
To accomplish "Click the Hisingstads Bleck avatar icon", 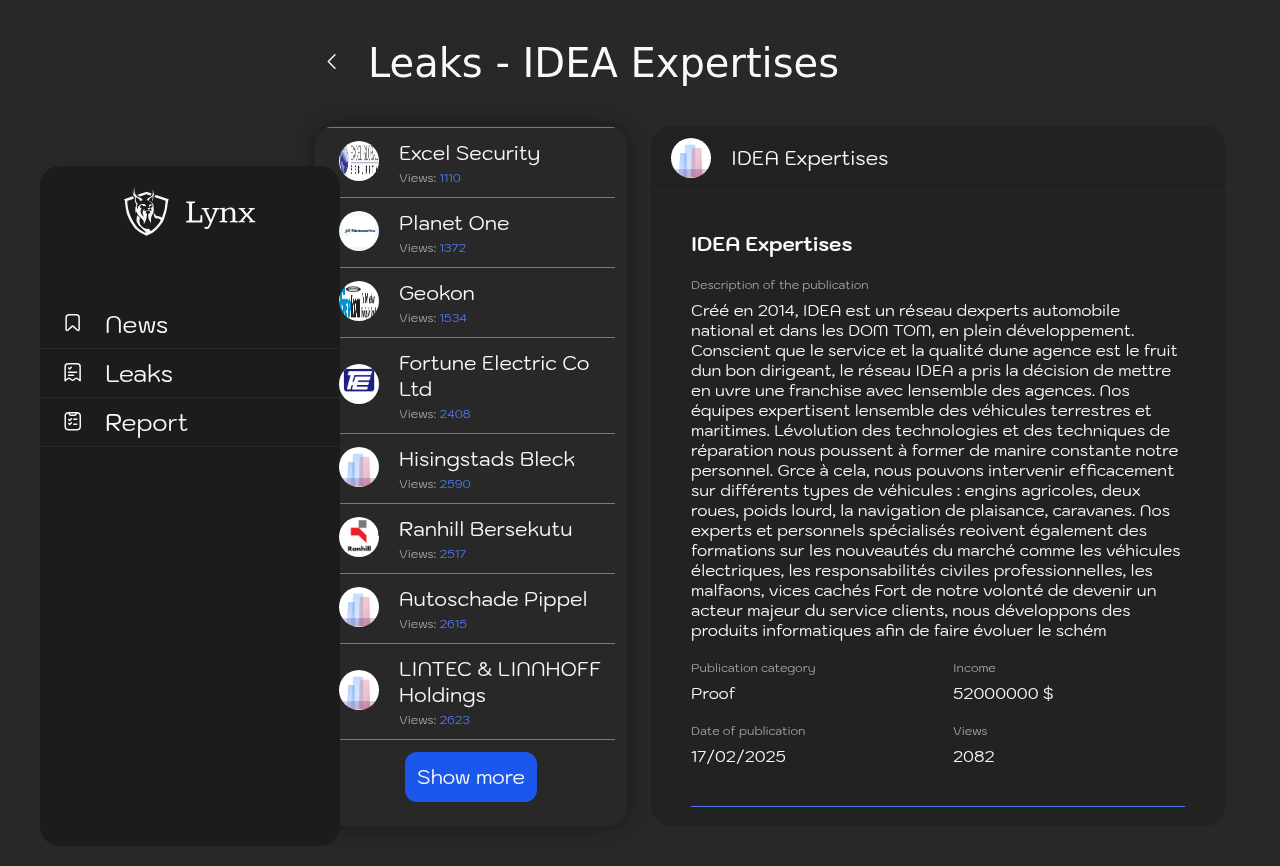I will 359,467.
